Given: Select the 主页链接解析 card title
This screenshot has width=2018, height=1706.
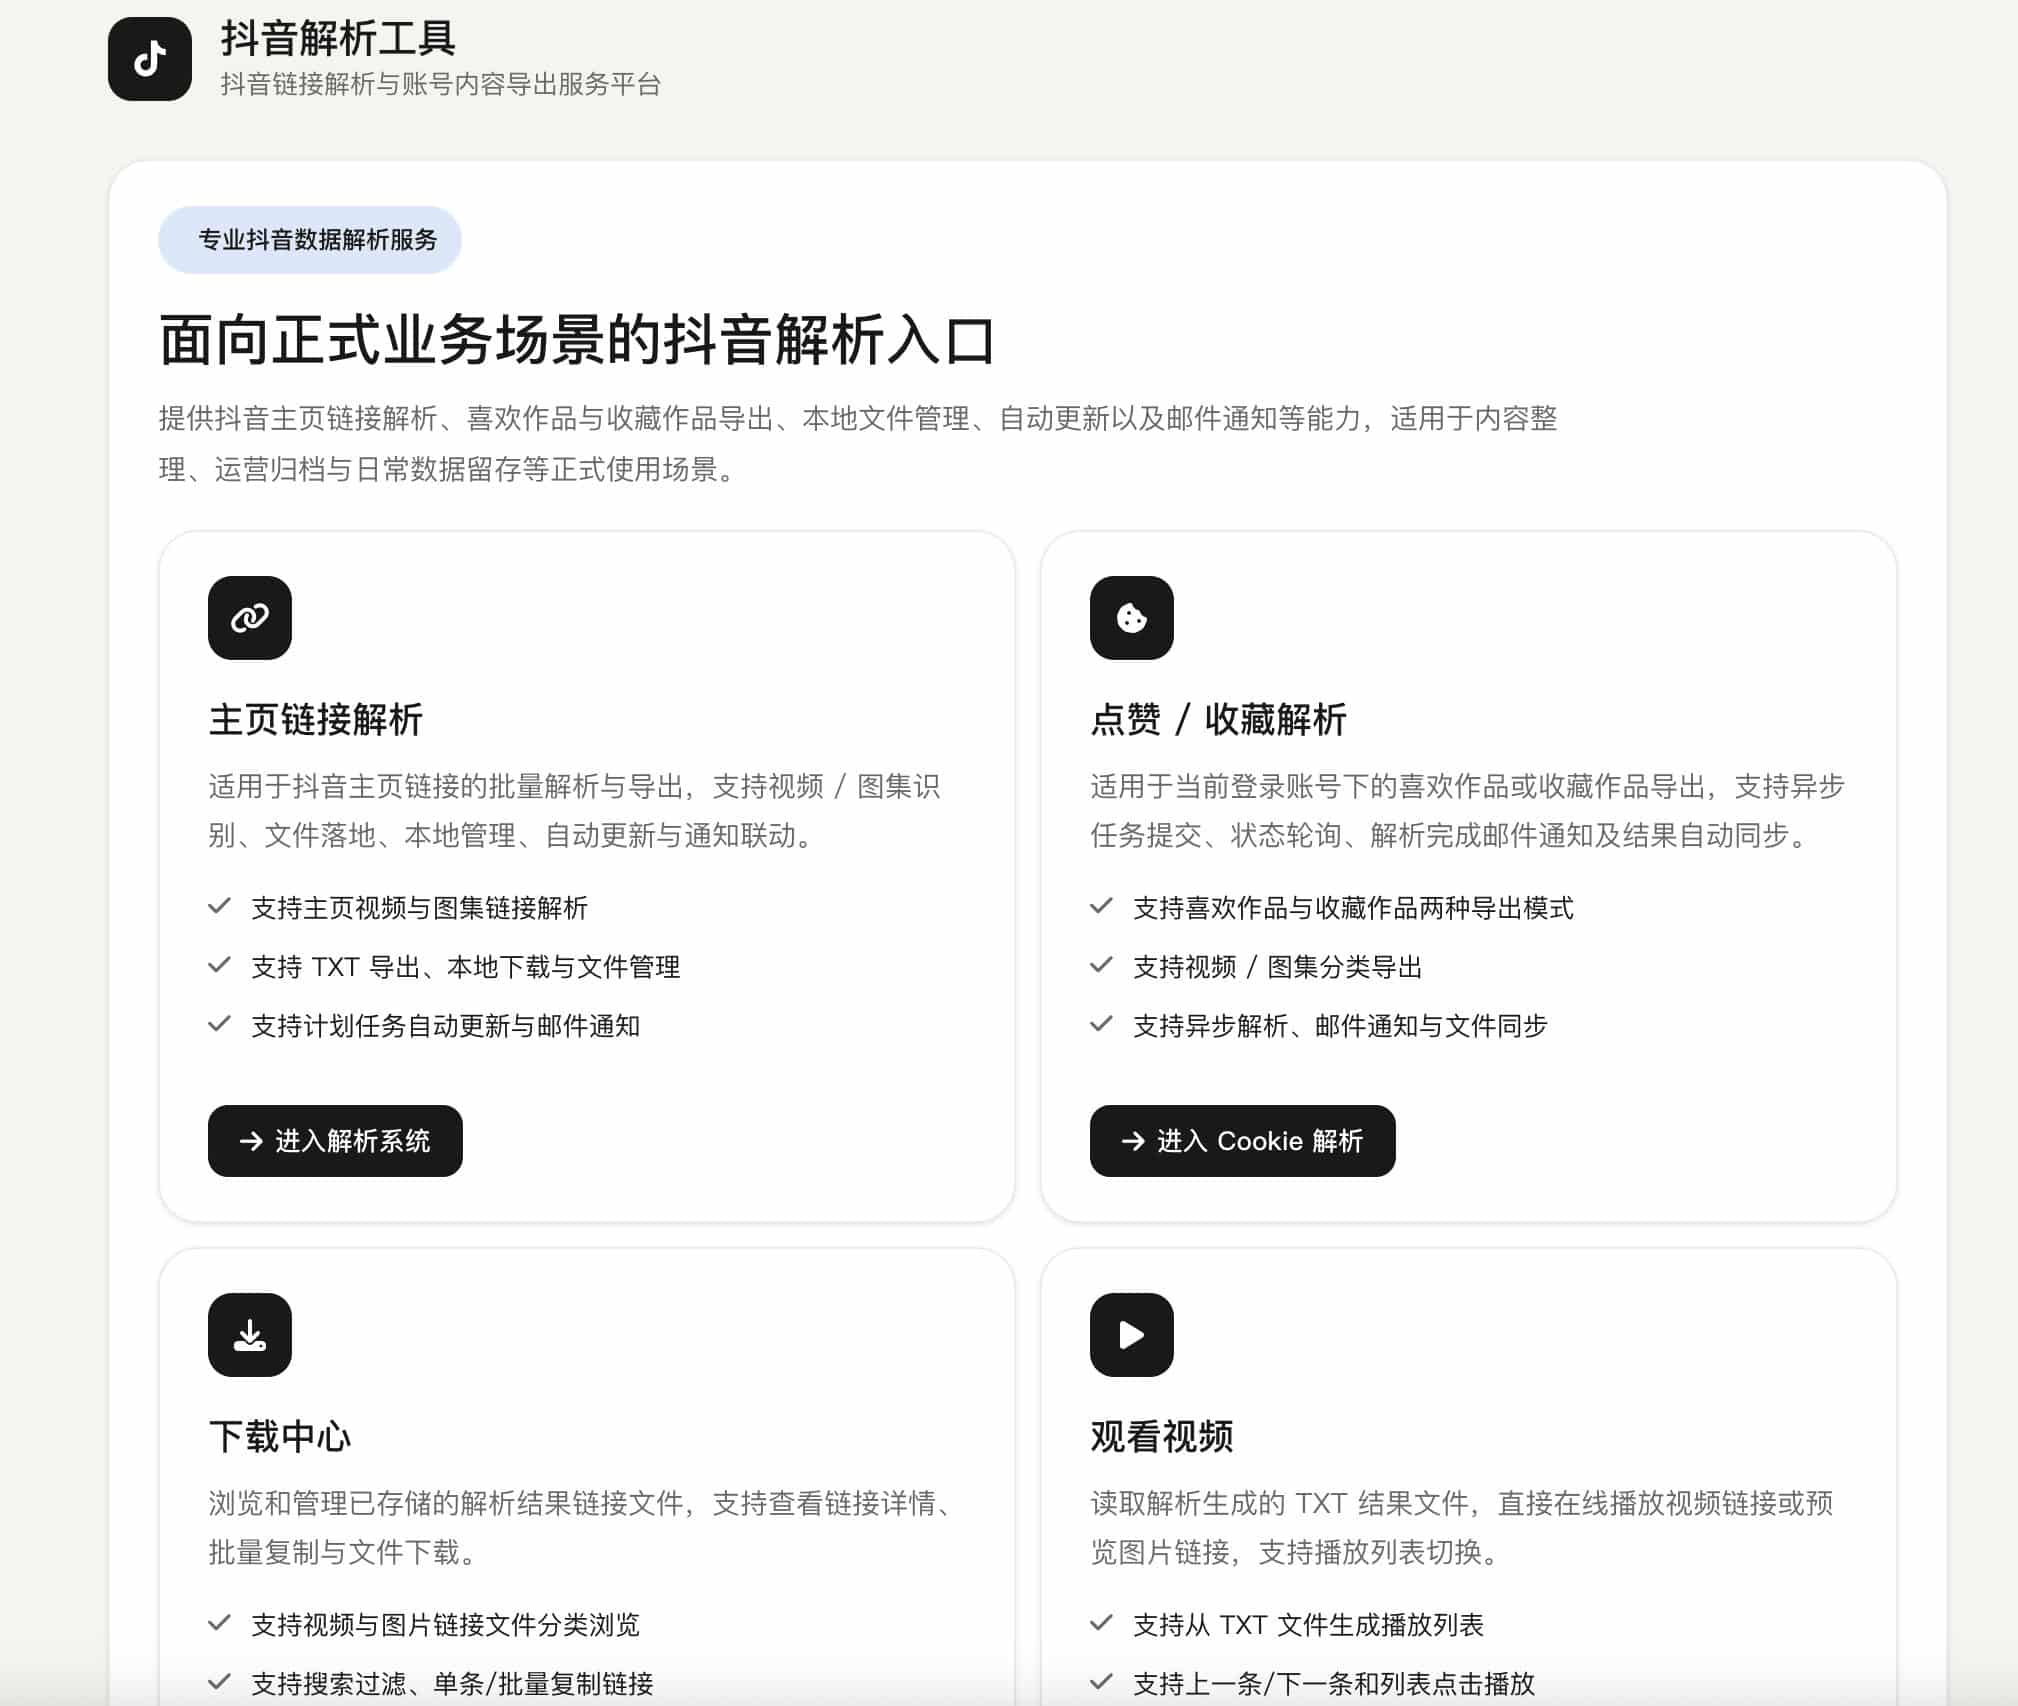Looking at the screenshot, I should [316, 720].
